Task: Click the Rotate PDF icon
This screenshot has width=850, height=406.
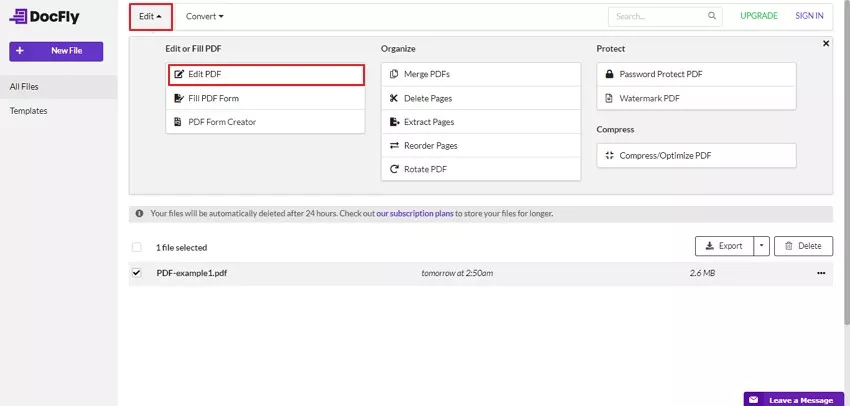Action: click(394, 169)
